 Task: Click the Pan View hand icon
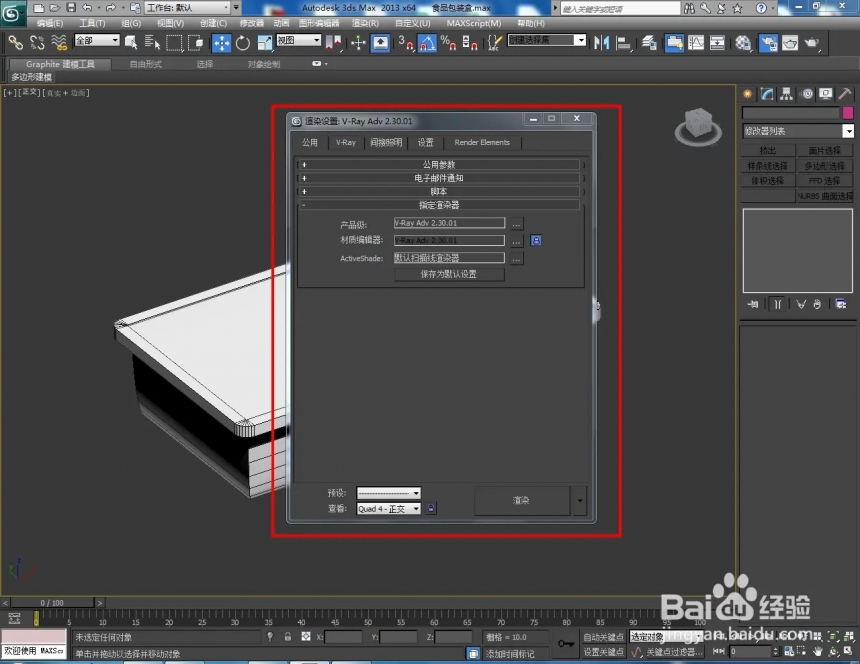(x=818, y=651)
